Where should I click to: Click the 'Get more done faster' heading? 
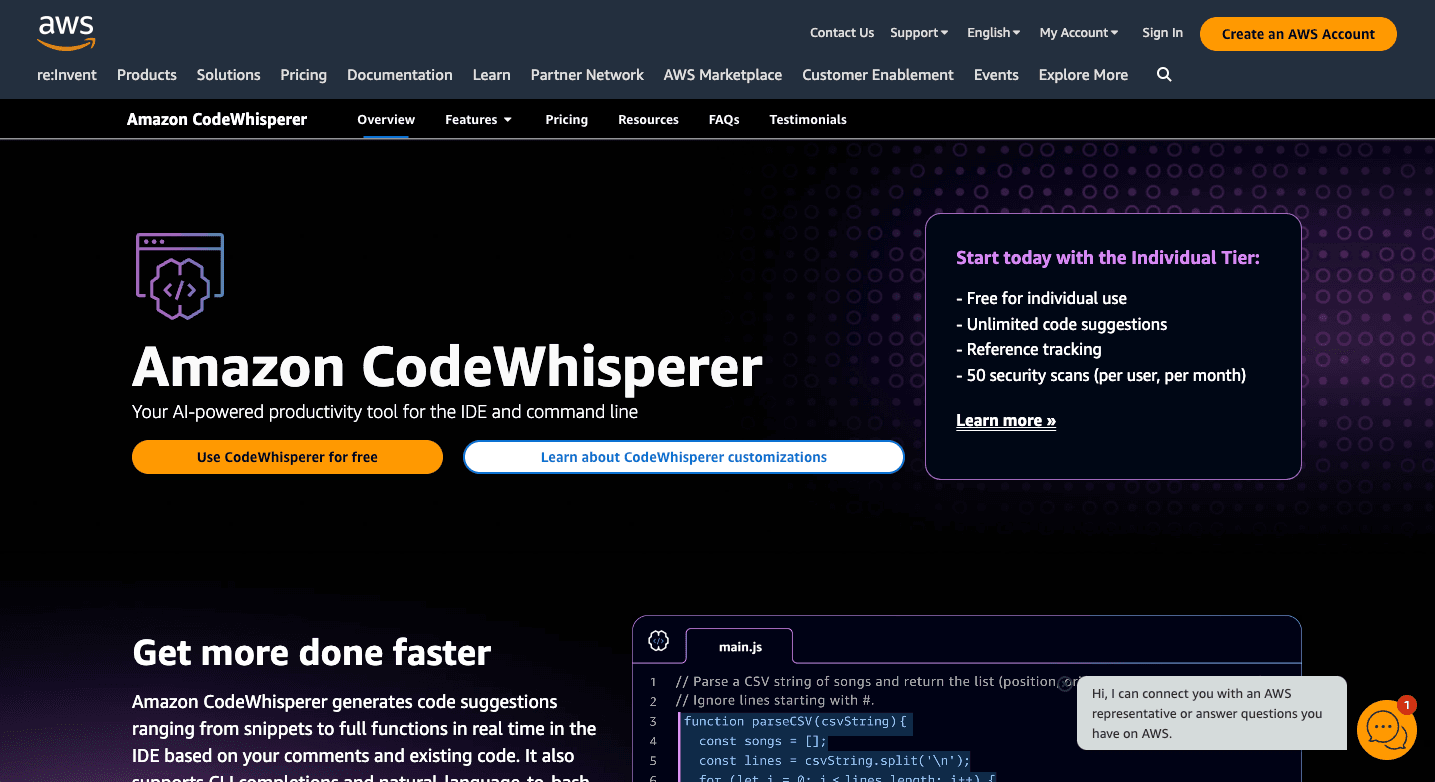pyautogui.click(x=312, y=652)
